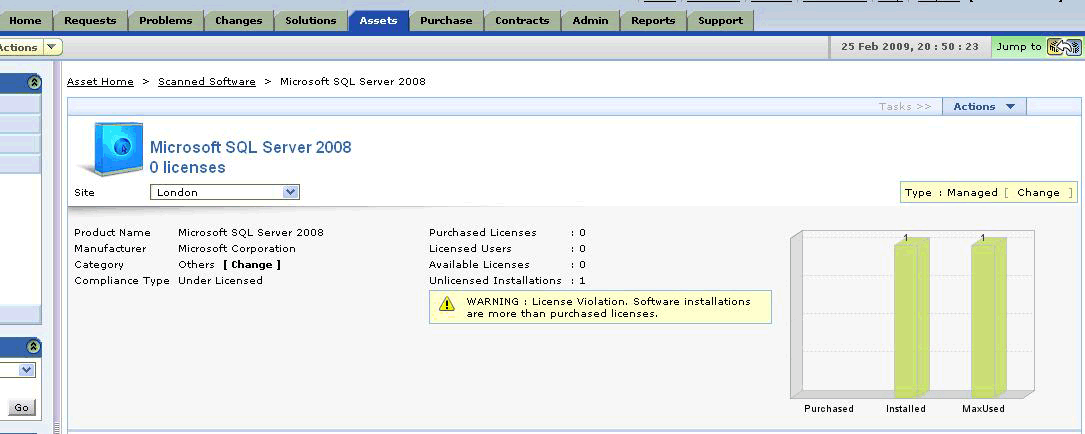Click the license violation warning icon

tap(447, 303)
